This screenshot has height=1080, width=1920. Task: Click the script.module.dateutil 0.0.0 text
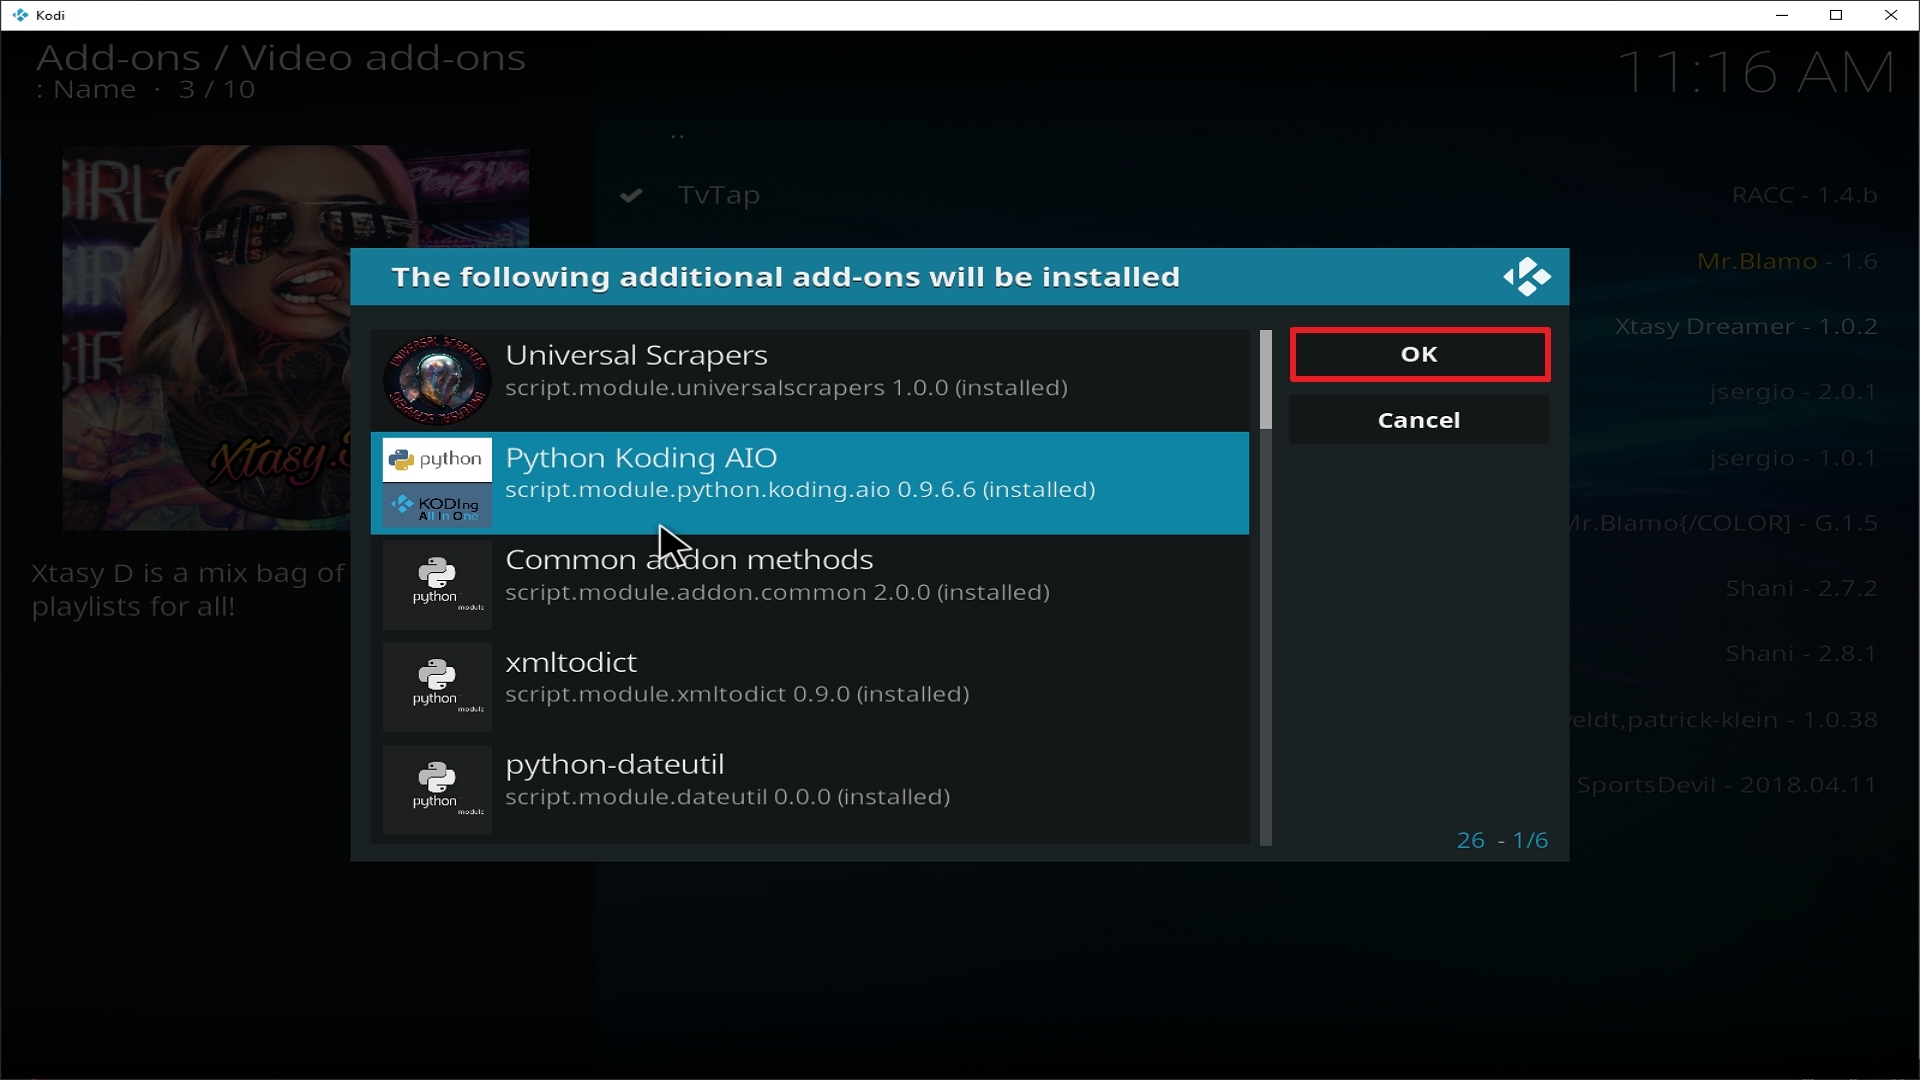coord(727,797)
